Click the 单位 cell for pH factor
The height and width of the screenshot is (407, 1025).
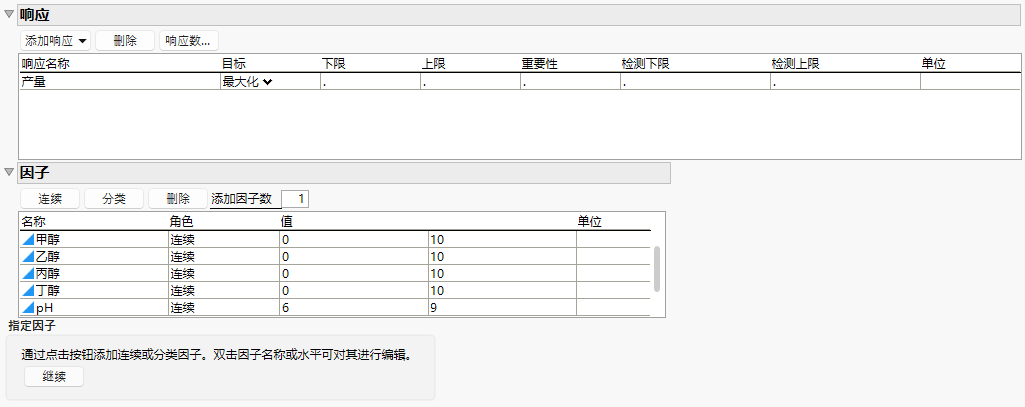pyautogui.click(x=613, y=308)
